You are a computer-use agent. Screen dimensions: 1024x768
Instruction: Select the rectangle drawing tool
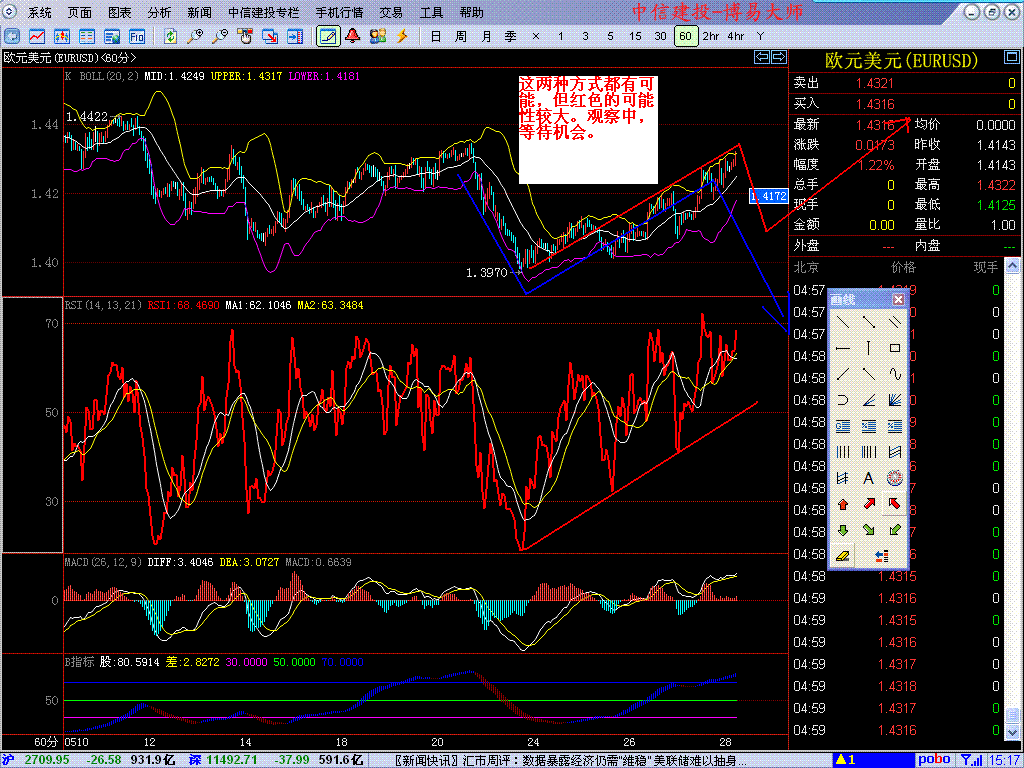click(x=895, y=348)
